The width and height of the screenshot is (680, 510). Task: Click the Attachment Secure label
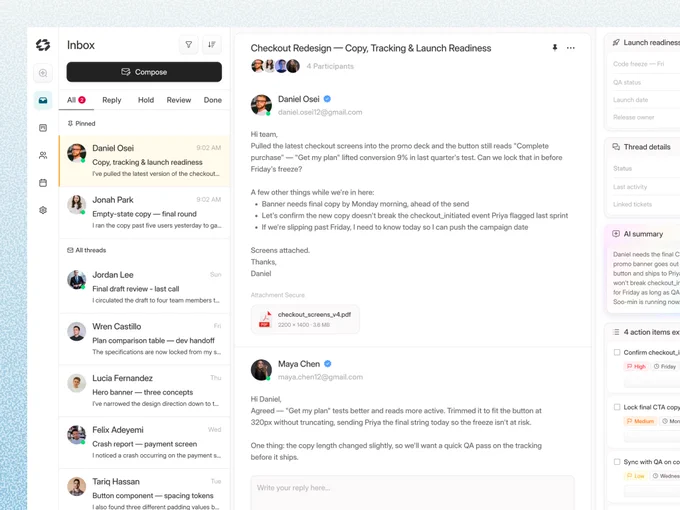tap(278, 295)
